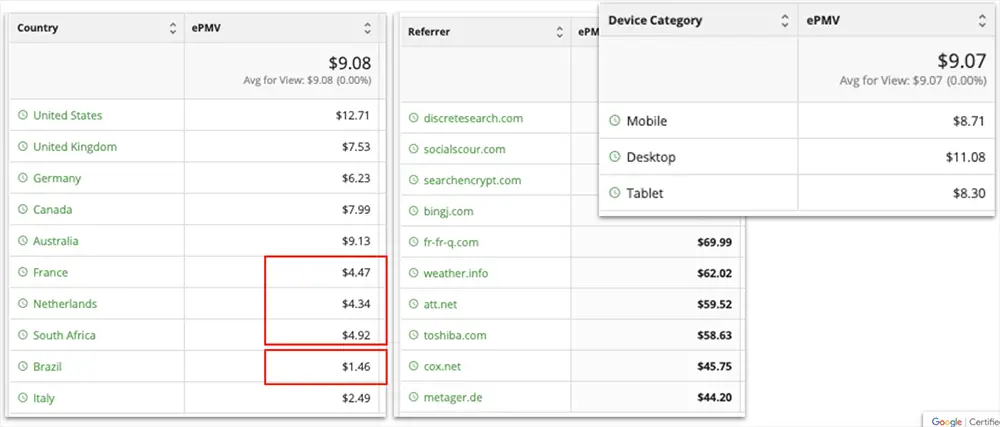Select the Mobile device category row

(x=797, y=120)
